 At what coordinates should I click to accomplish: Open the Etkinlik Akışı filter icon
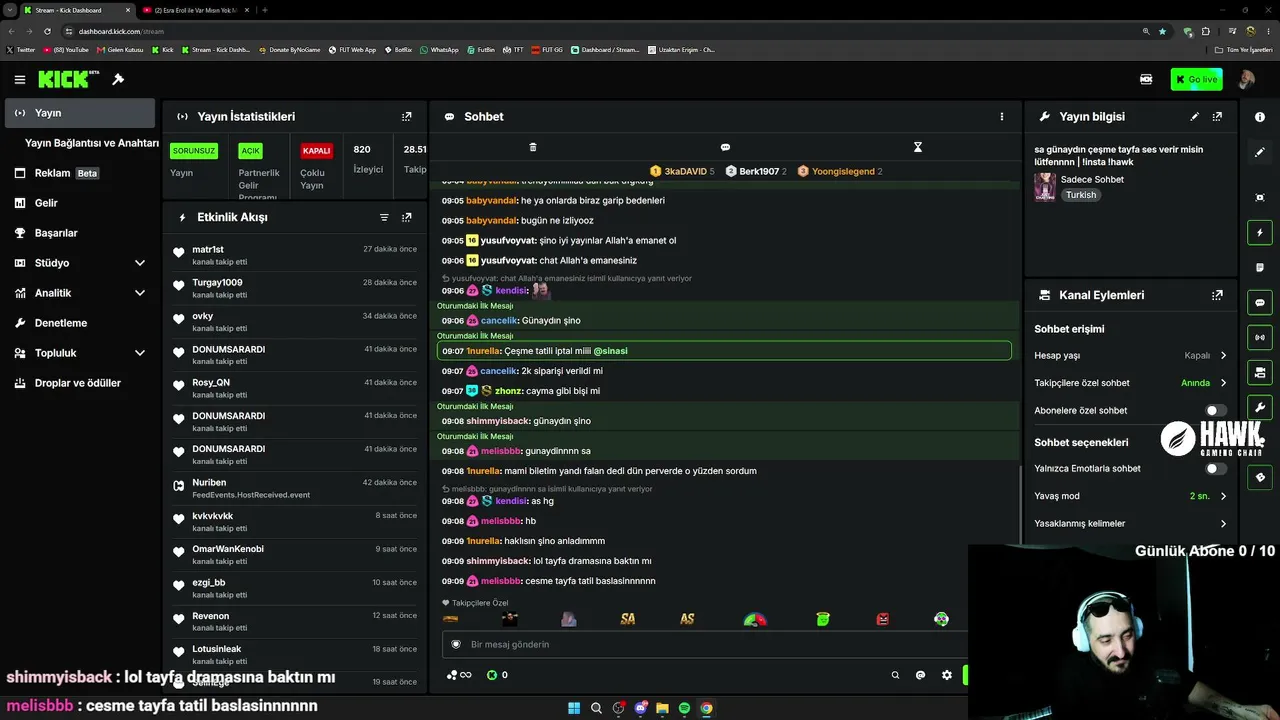point(384,217)
